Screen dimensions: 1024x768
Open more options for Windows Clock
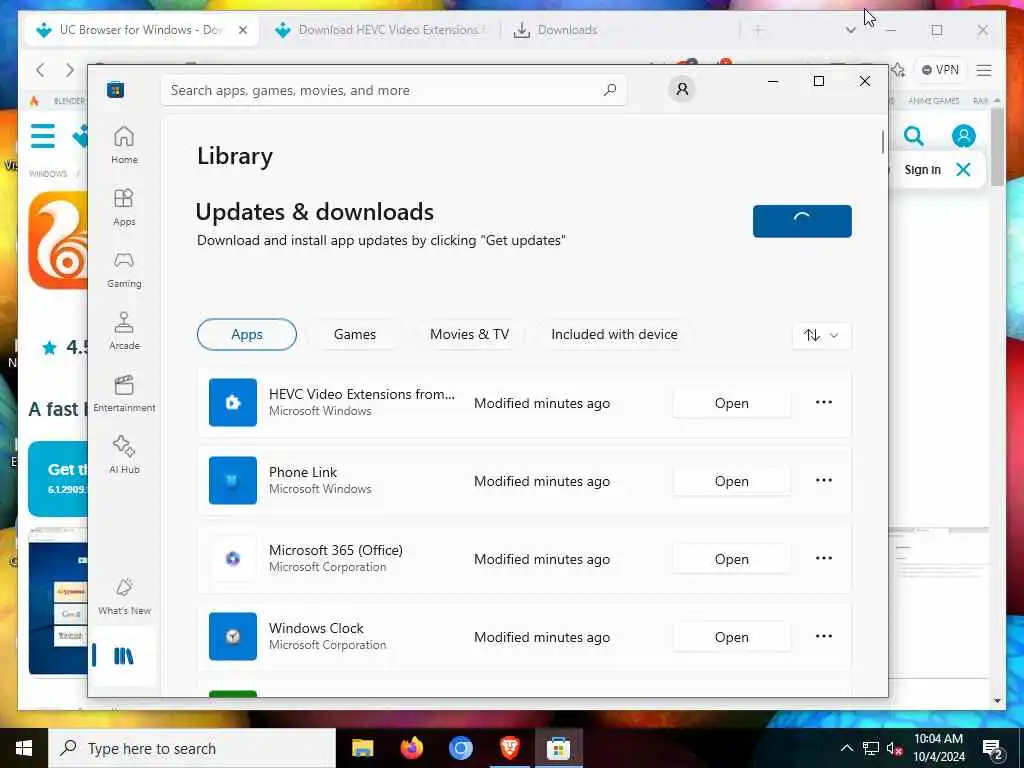824,636
